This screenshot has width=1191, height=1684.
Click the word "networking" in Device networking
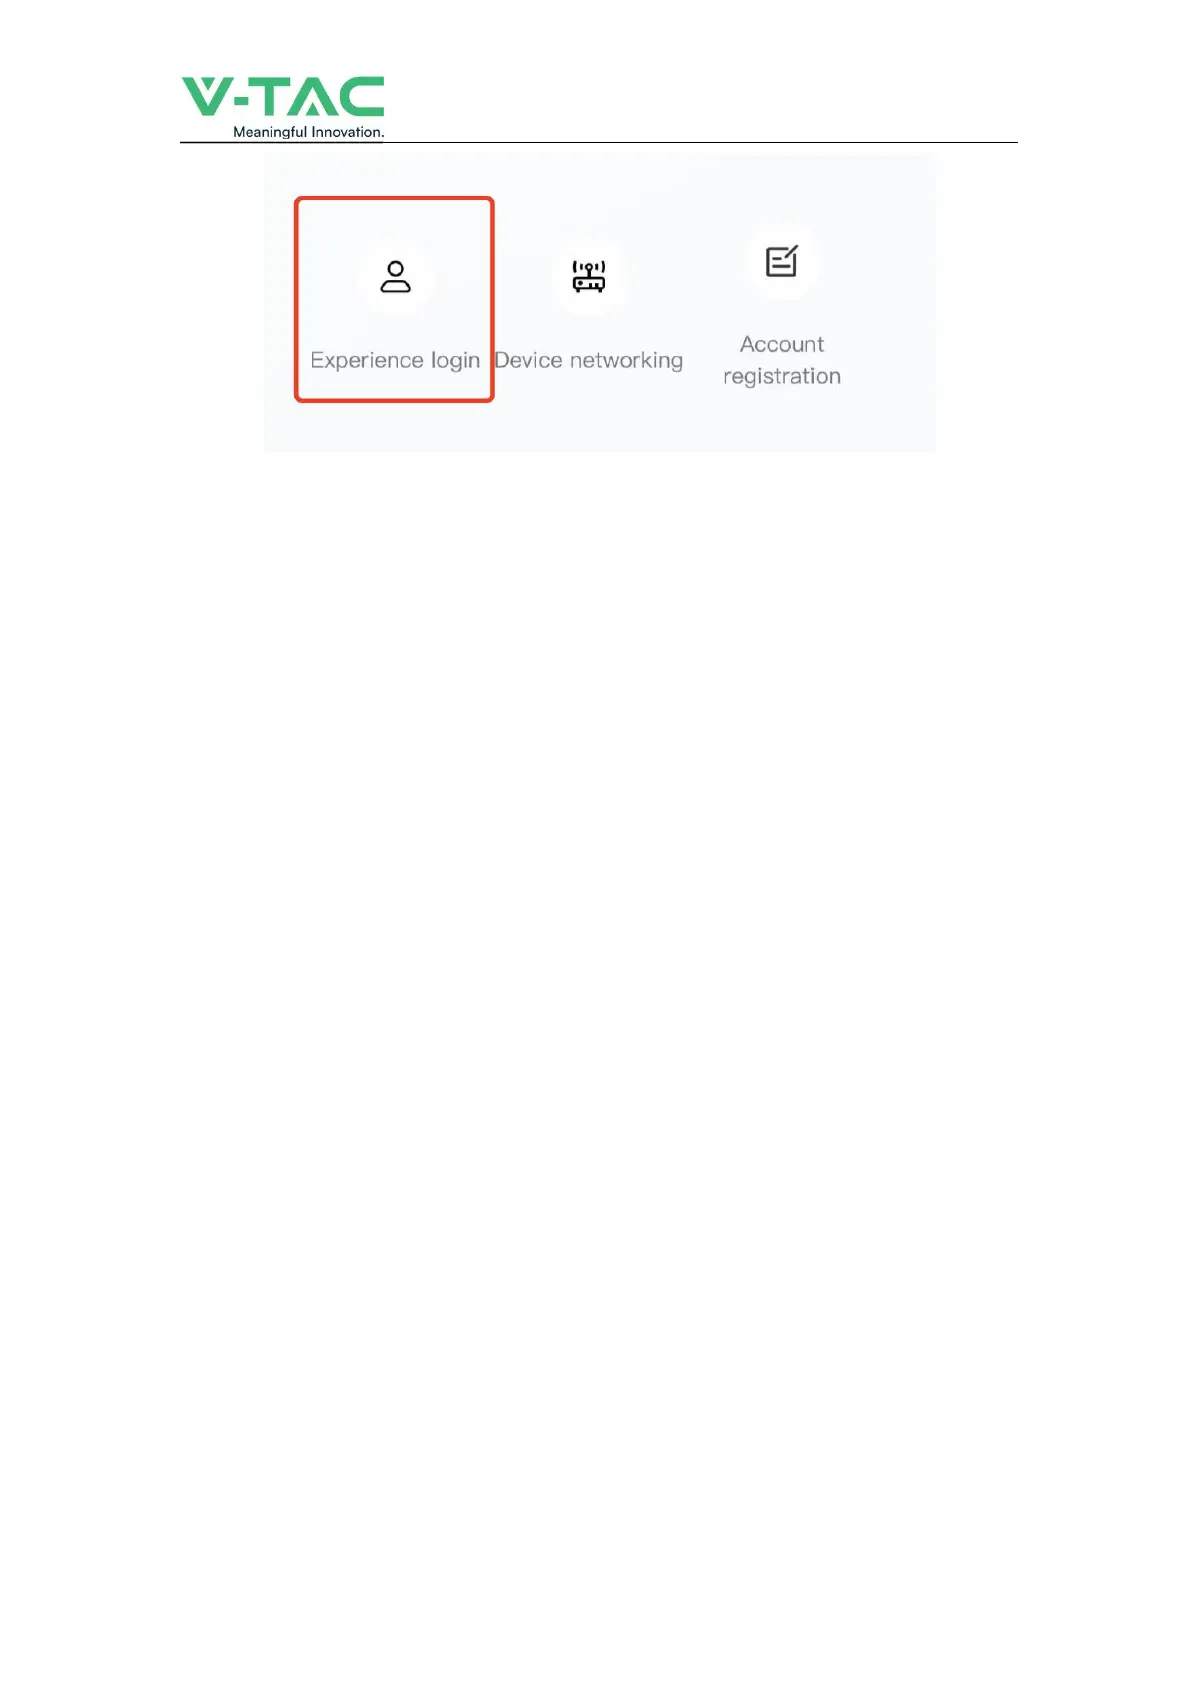click(x=626, y=361)
